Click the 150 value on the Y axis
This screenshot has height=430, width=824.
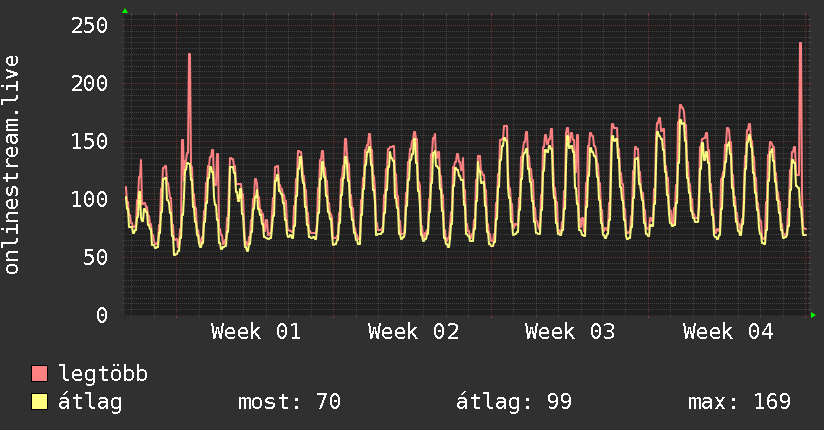(x=90, y=141)
